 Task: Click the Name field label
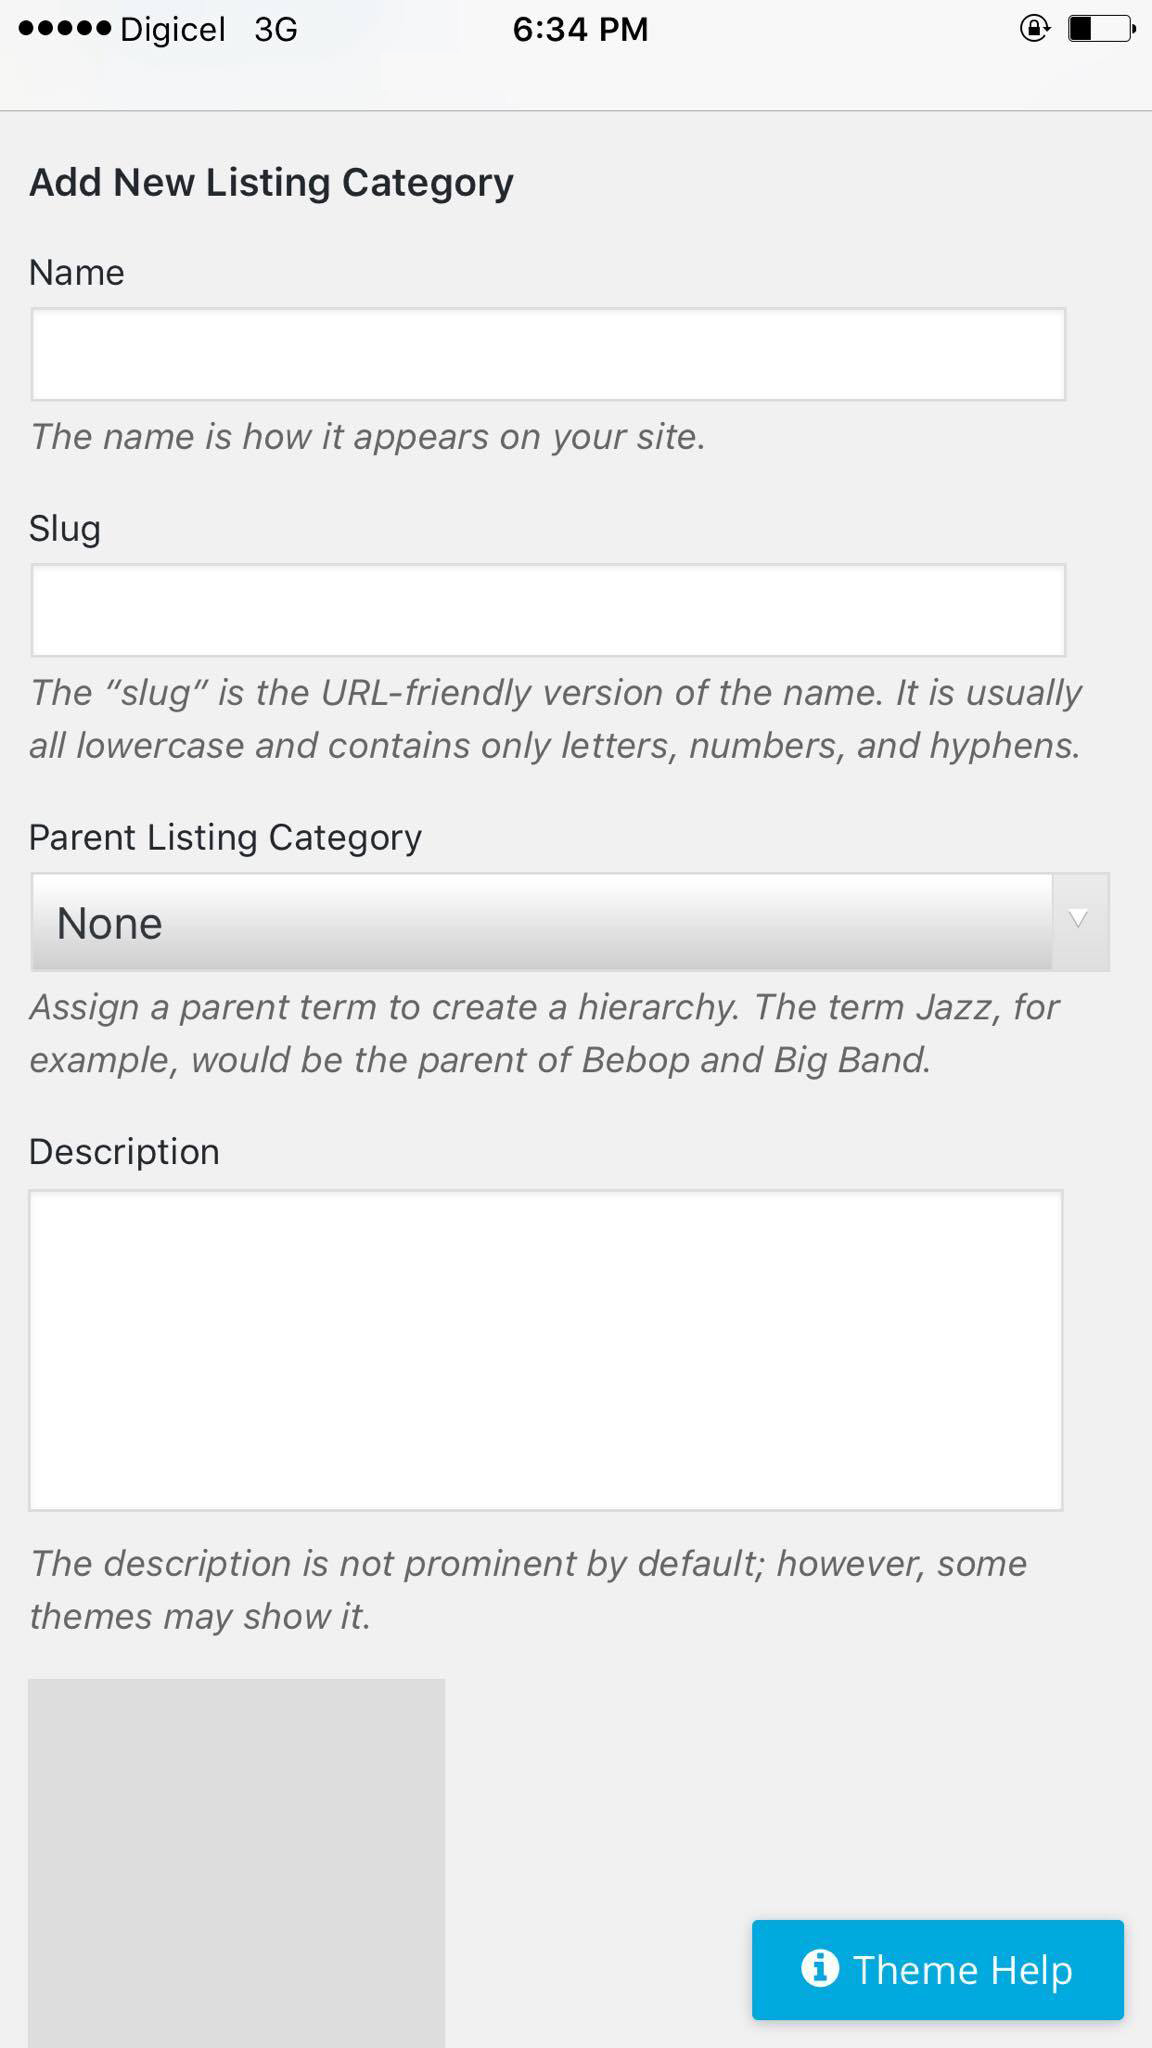coord(77,273)
